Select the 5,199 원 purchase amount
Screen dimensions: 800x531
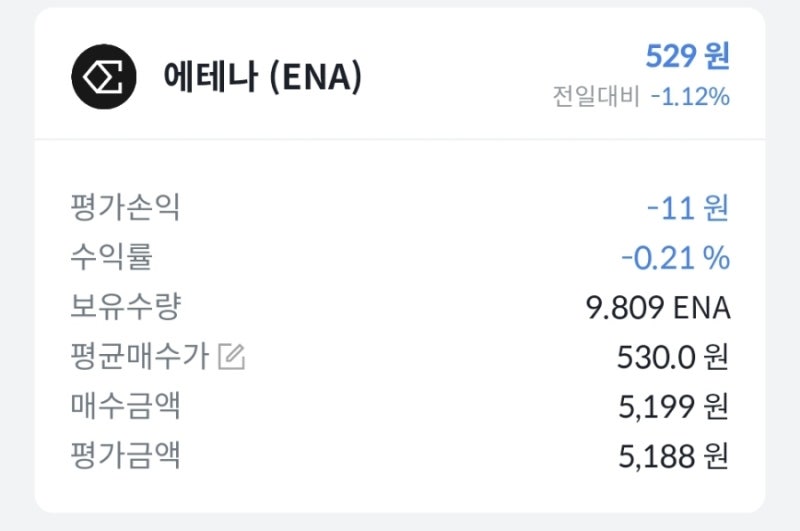click(x=674, y=407)
